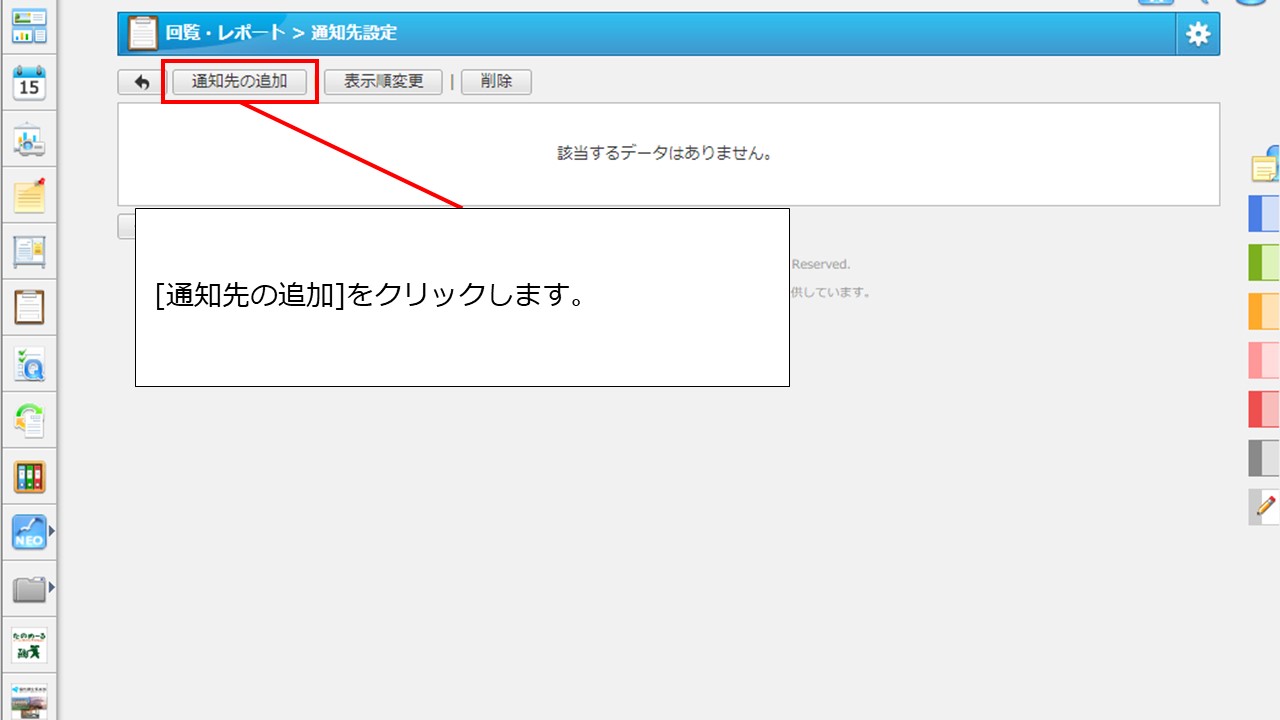
Task: Open the pinned yellow memo note icon
Action: tap(29, 196)
